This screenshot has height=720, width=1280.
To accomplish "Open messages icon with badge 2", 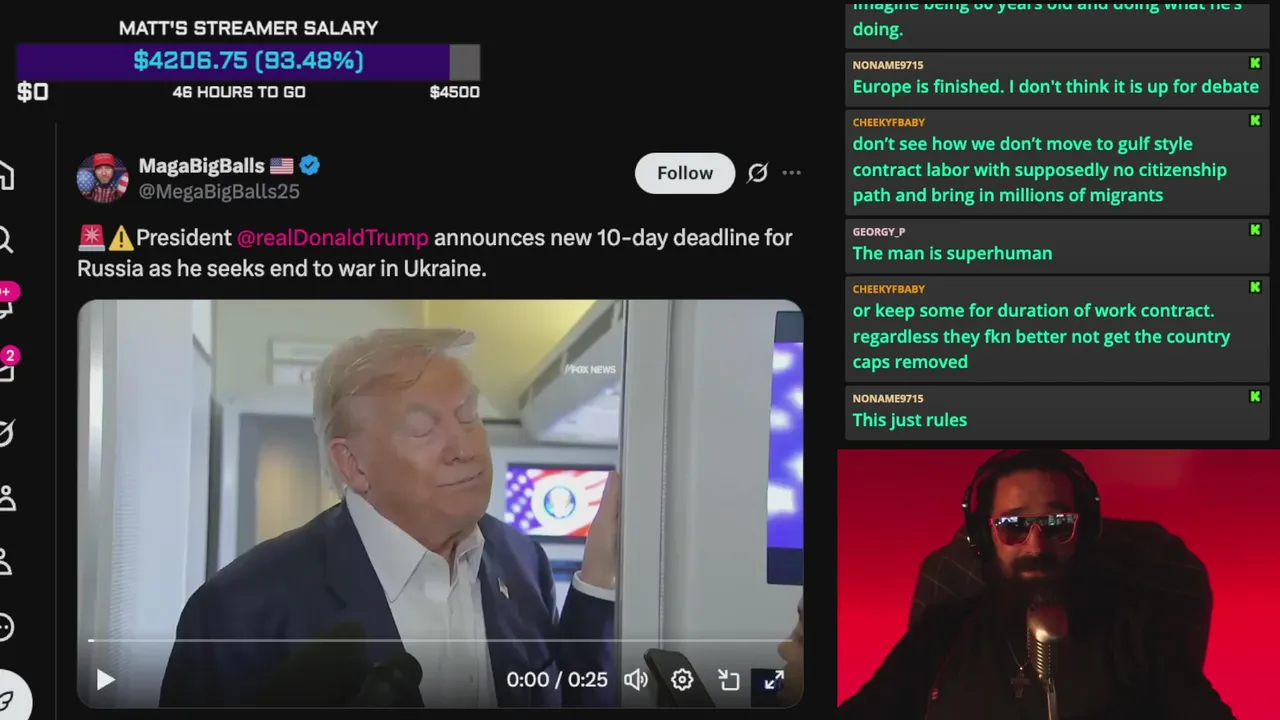I will tap(8, 366).
